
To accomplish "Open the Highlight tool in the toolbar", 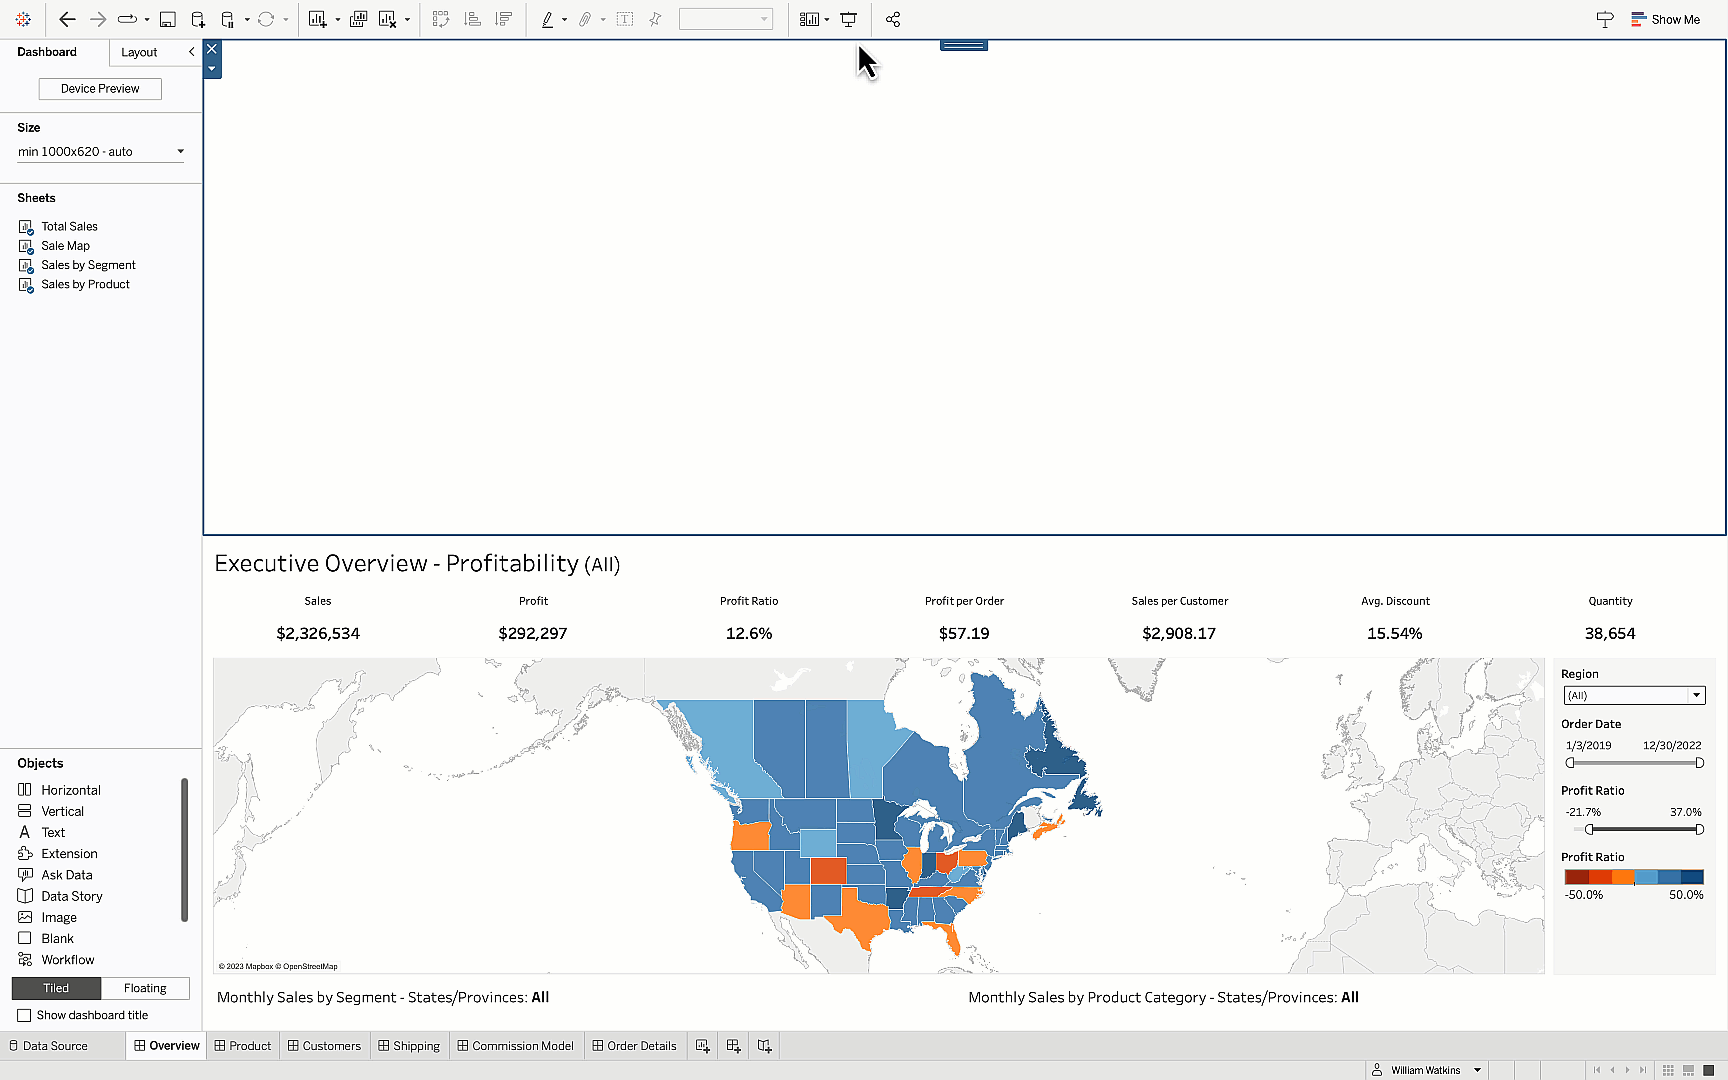I will (x=549, y=19).
